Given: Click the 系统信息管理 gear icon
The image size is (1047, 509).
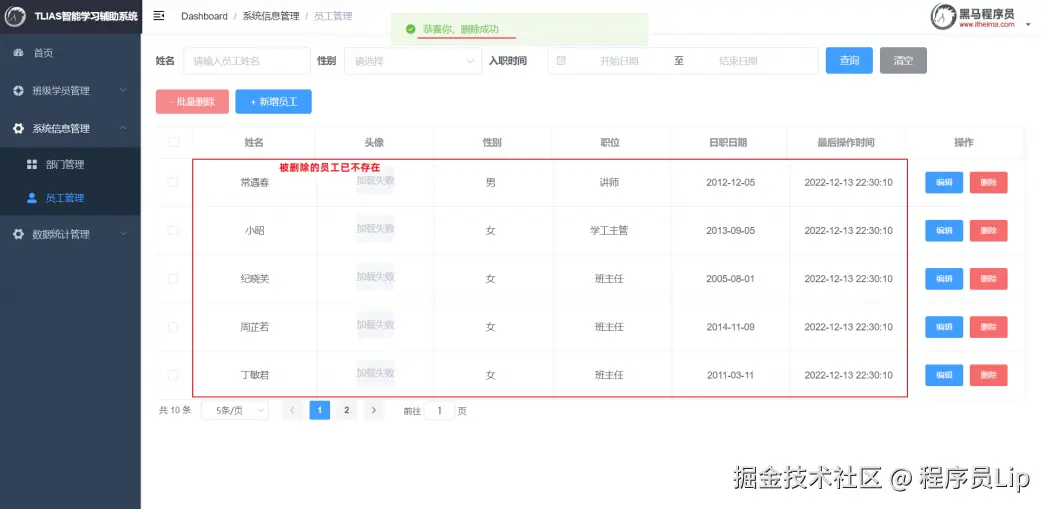Looking at the screenshot, I should 19,128.
